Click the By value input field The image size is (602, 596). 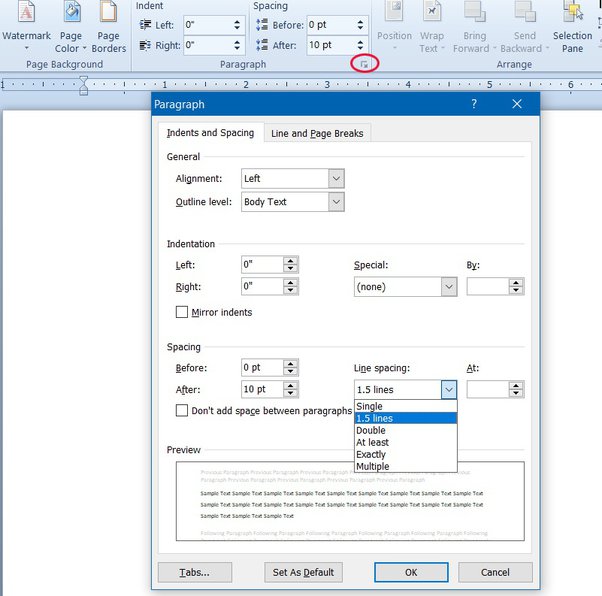(488, 286)
